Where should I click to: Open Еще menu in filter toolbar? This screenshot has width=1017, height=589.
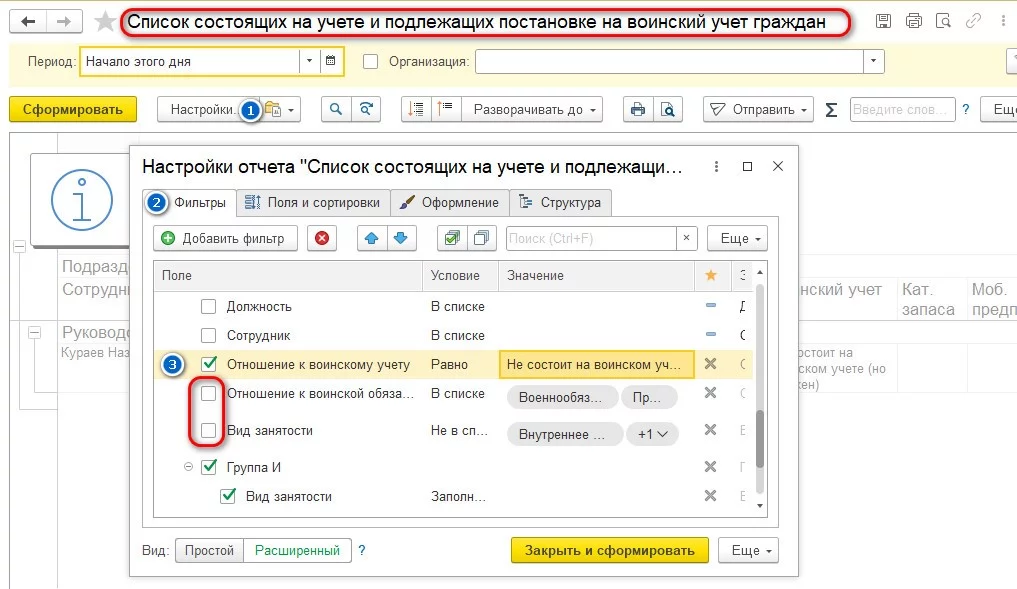737,238
